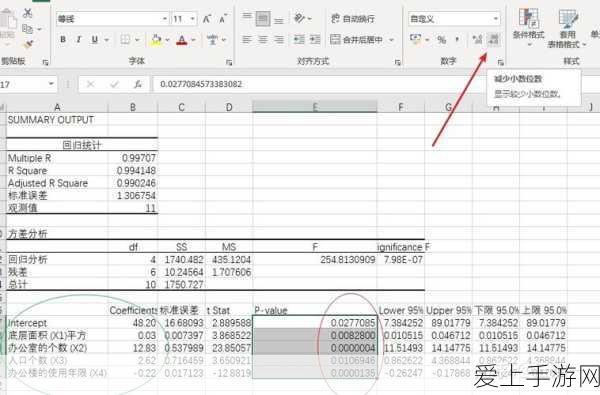
Task: Click the Wrap Text button
Action: point(353,18)
